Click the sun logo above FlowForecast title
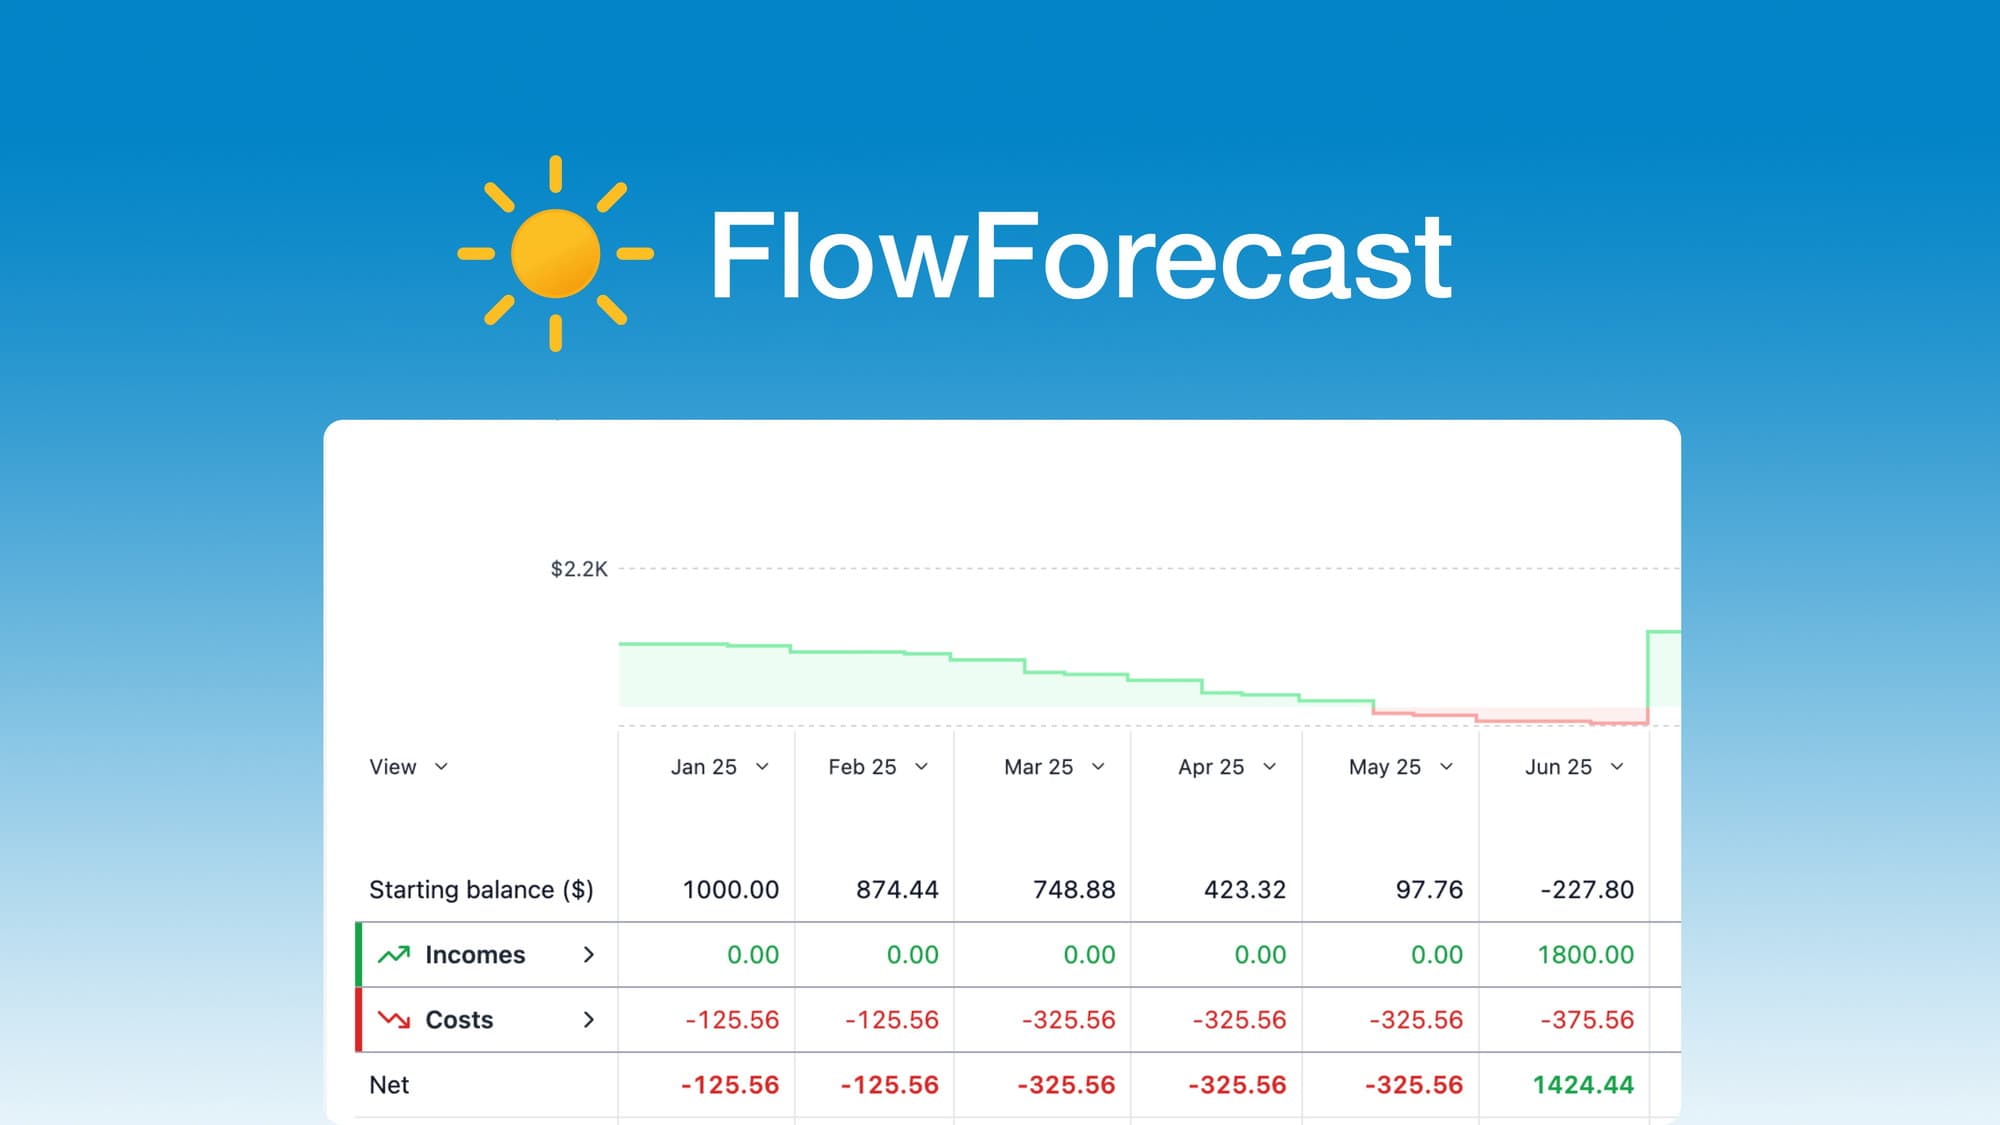Screen dimensions: 2000x1125 pyautogui.click(x=555, y=255)
